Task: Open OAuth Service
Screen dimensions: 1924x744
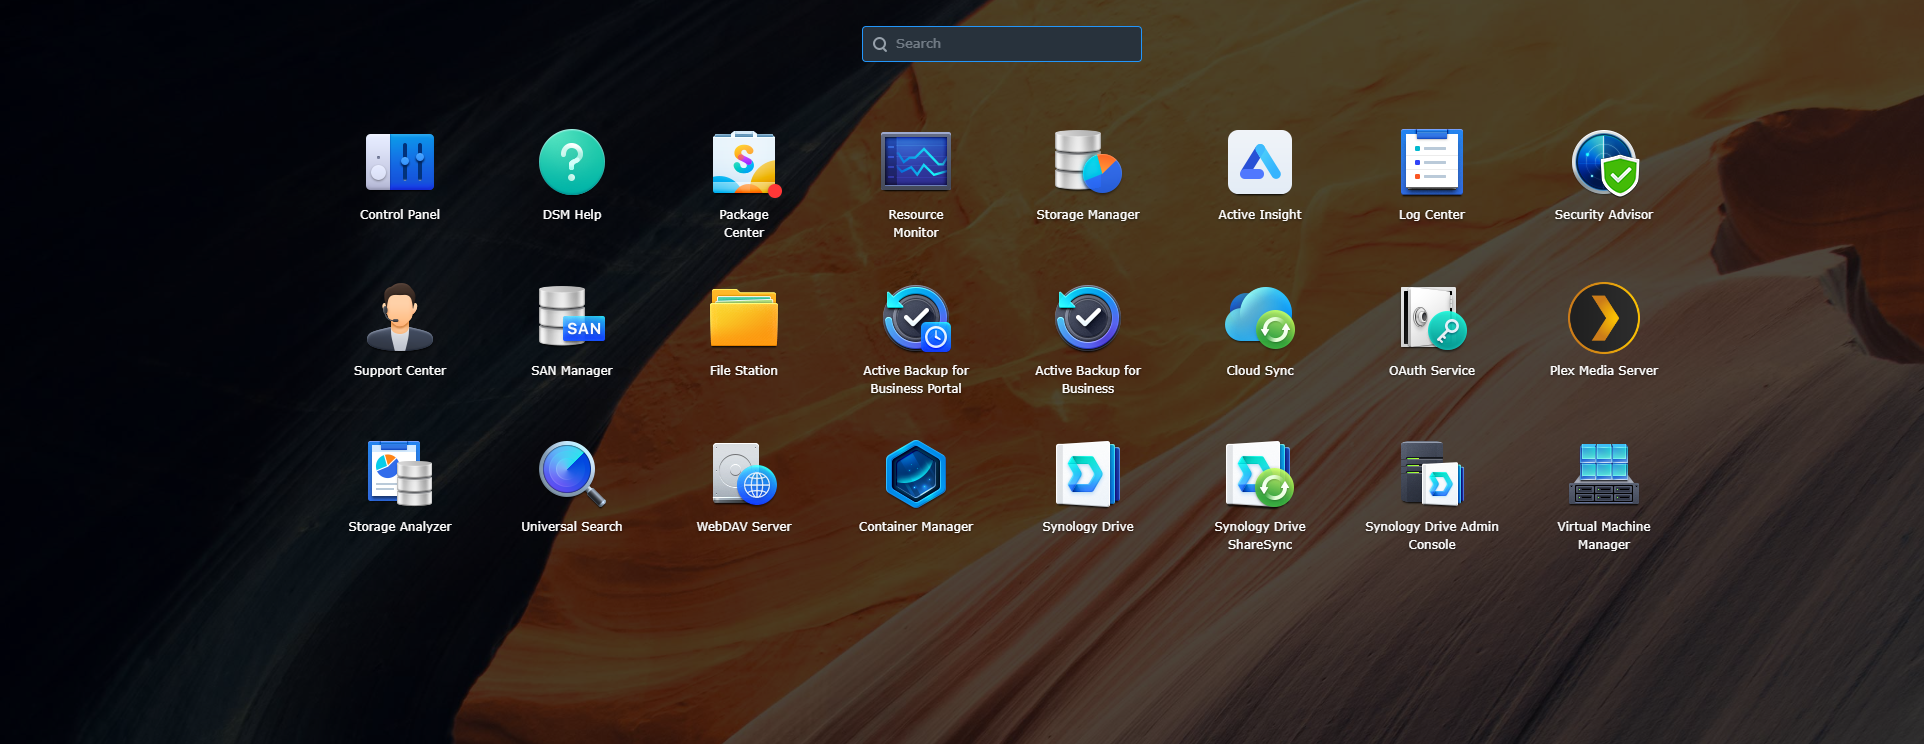Action: [x=1432, y=318]
